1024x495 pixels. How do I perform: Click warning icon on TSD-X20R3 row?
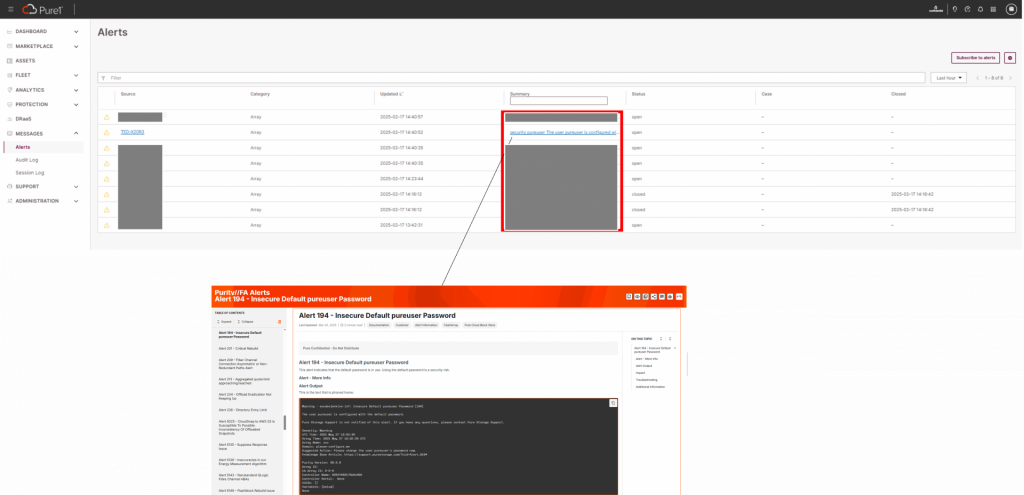107,132
